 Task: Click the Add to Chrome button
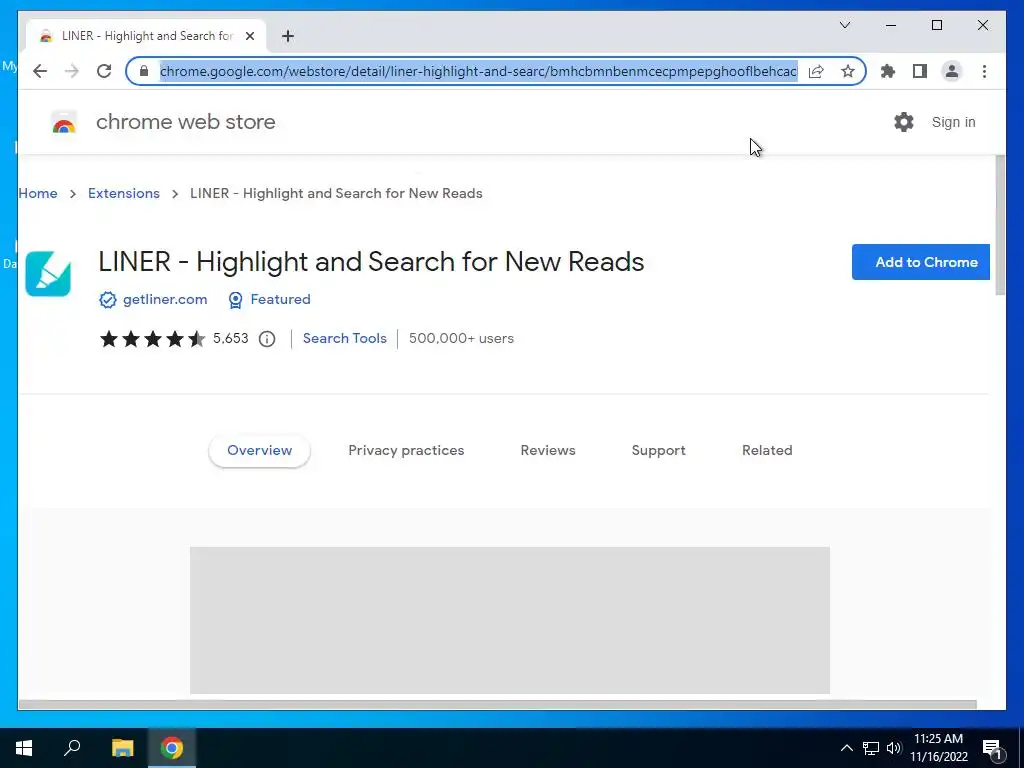(x=921, y=262)
